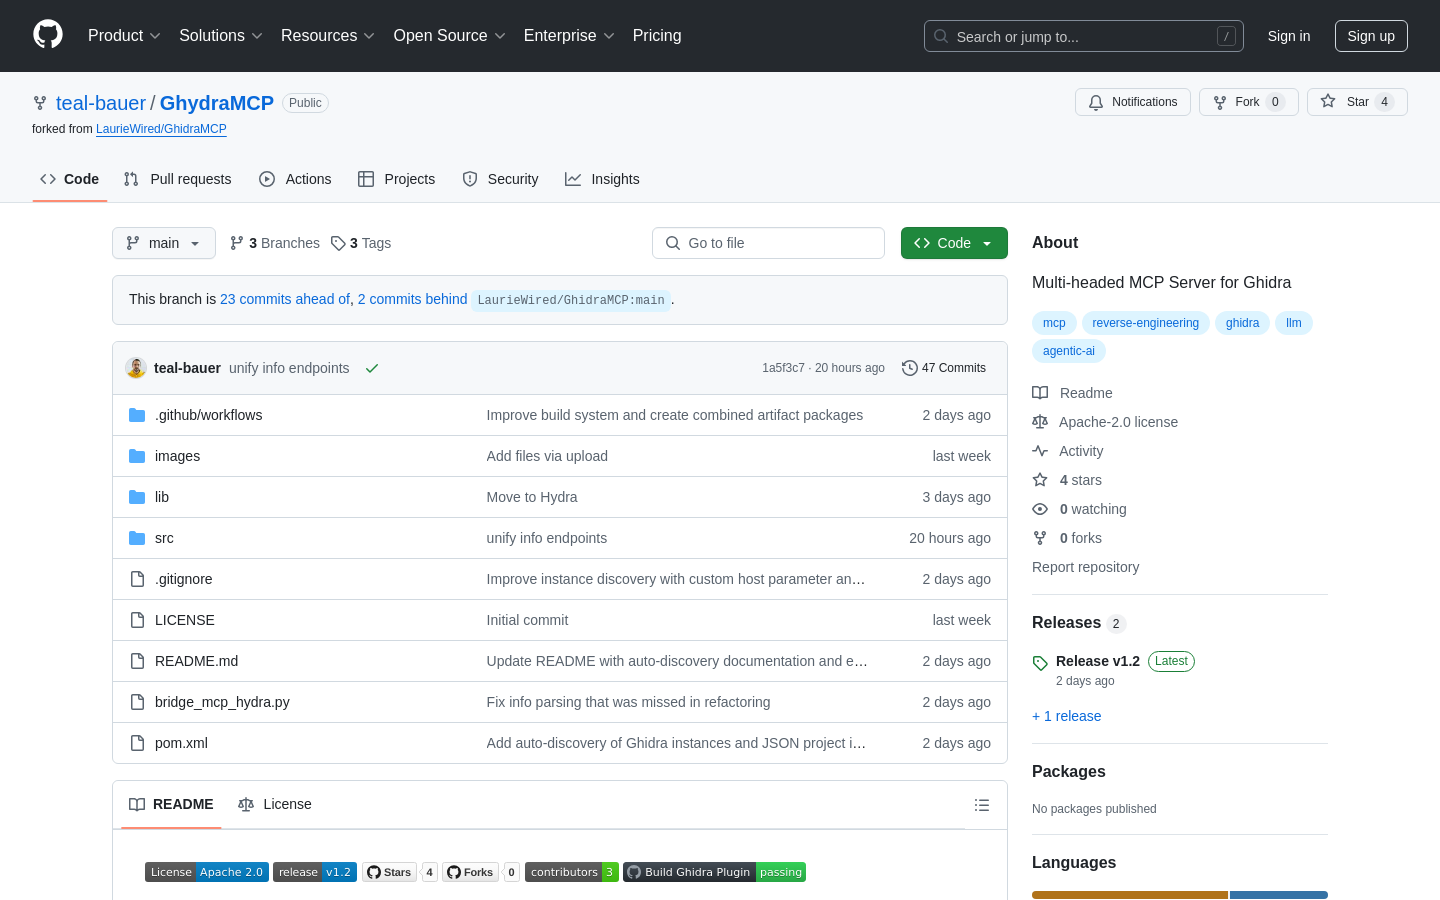This screenshot has width=1440, height=900.
Task: Click the Search or jump to field
Action: [x=1084, y=36]
